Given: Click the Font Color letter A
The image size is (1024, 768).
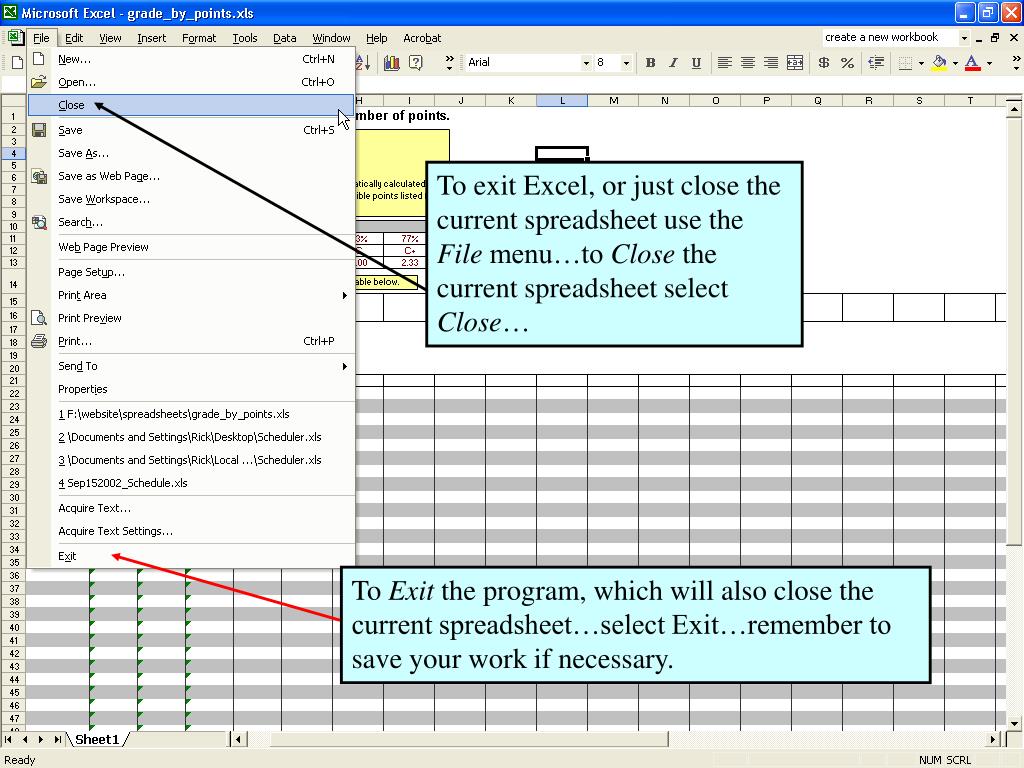Looking at the screenshot, I should [x=972, y=63].
